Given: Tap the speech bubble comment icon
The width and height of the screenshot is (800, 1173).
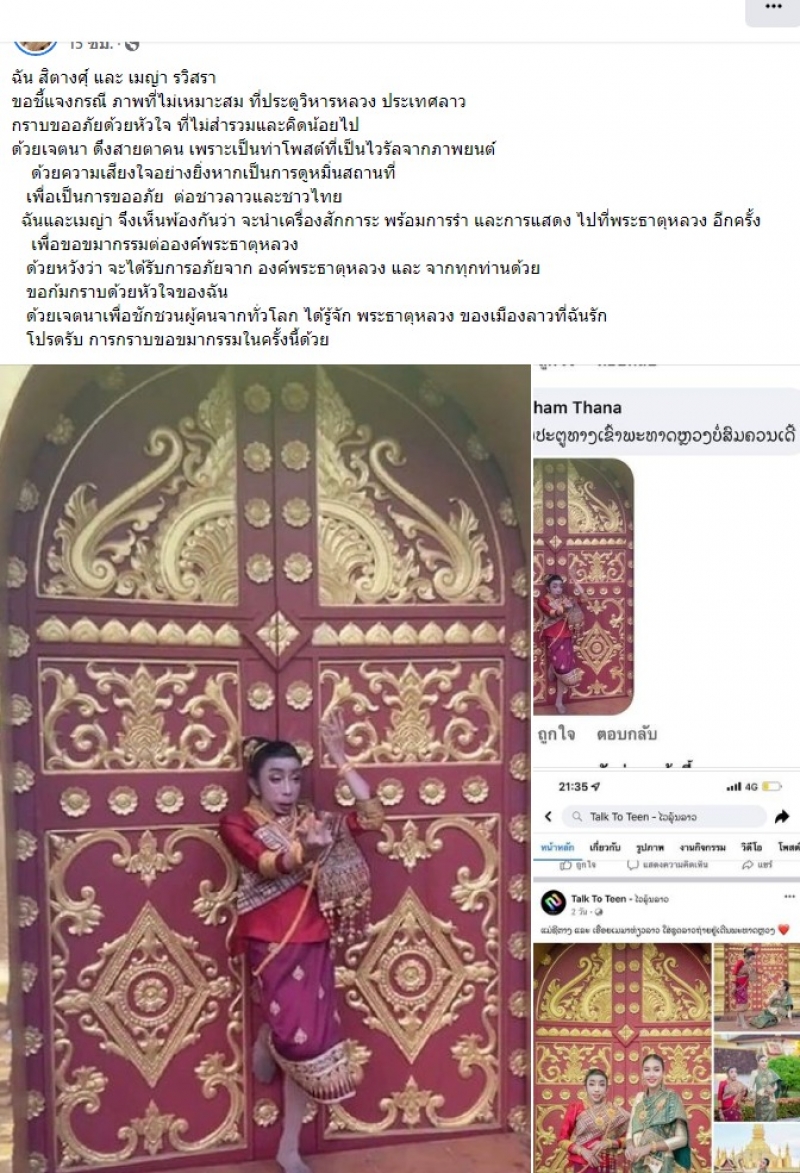Looking at the screenshot, I should tap(632, 866).
